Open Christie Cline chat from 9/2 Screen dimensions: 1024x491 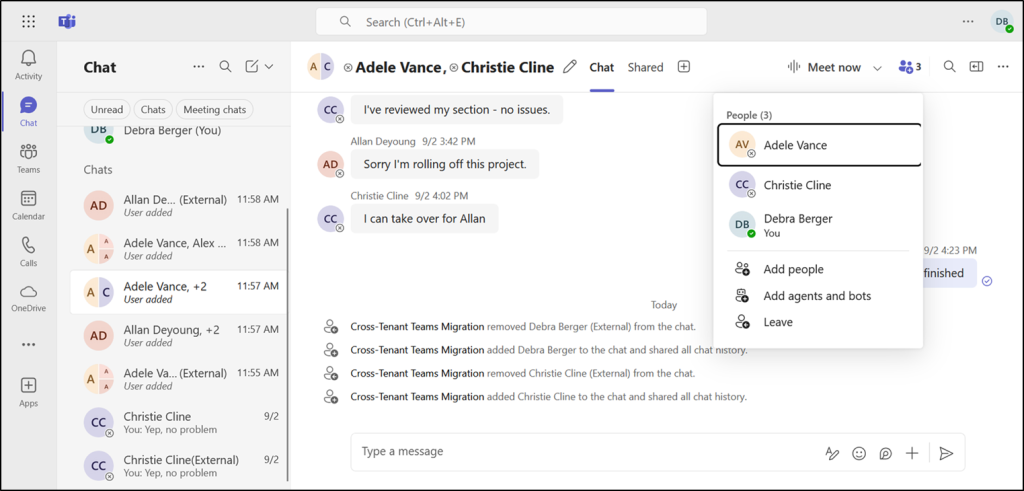click(x=178, y=422)
